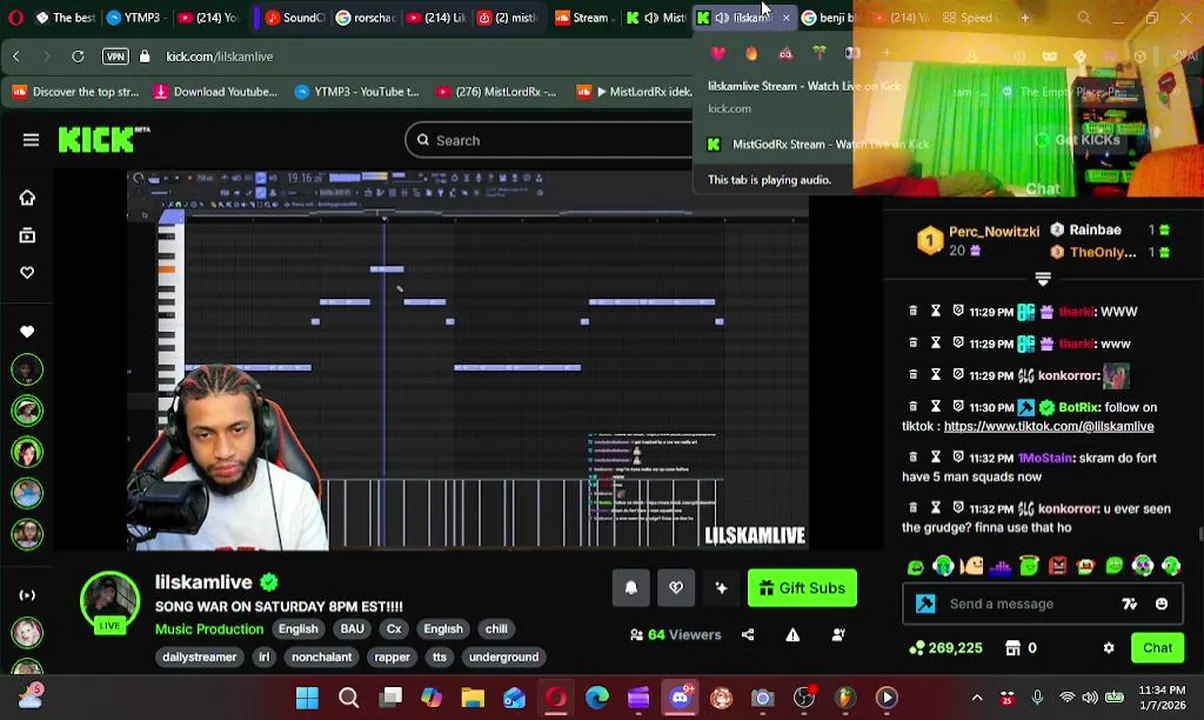The width and height of the screenshot is (1204, 720).
Task: Go to Home in Kick sidebar
Action: (x=27, y=198)
